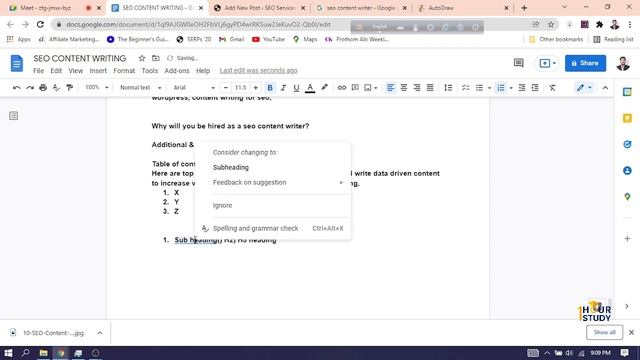Open the Tools menu
Image resolution: width=640 pixels, height=360 pixels.
point(149,71)
